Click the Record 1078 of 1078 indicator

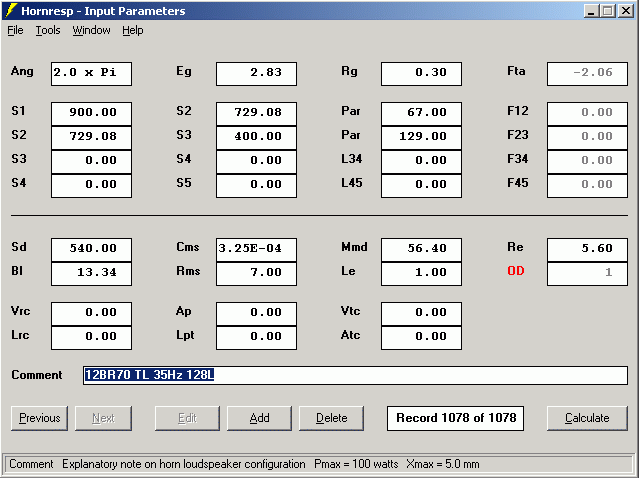[x=456, y=418]
